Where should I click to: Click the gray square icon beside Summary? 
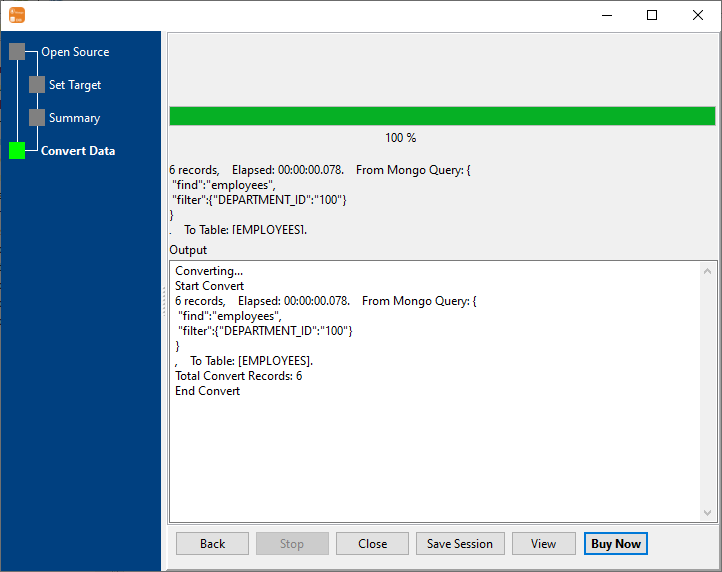pos(37,118)
